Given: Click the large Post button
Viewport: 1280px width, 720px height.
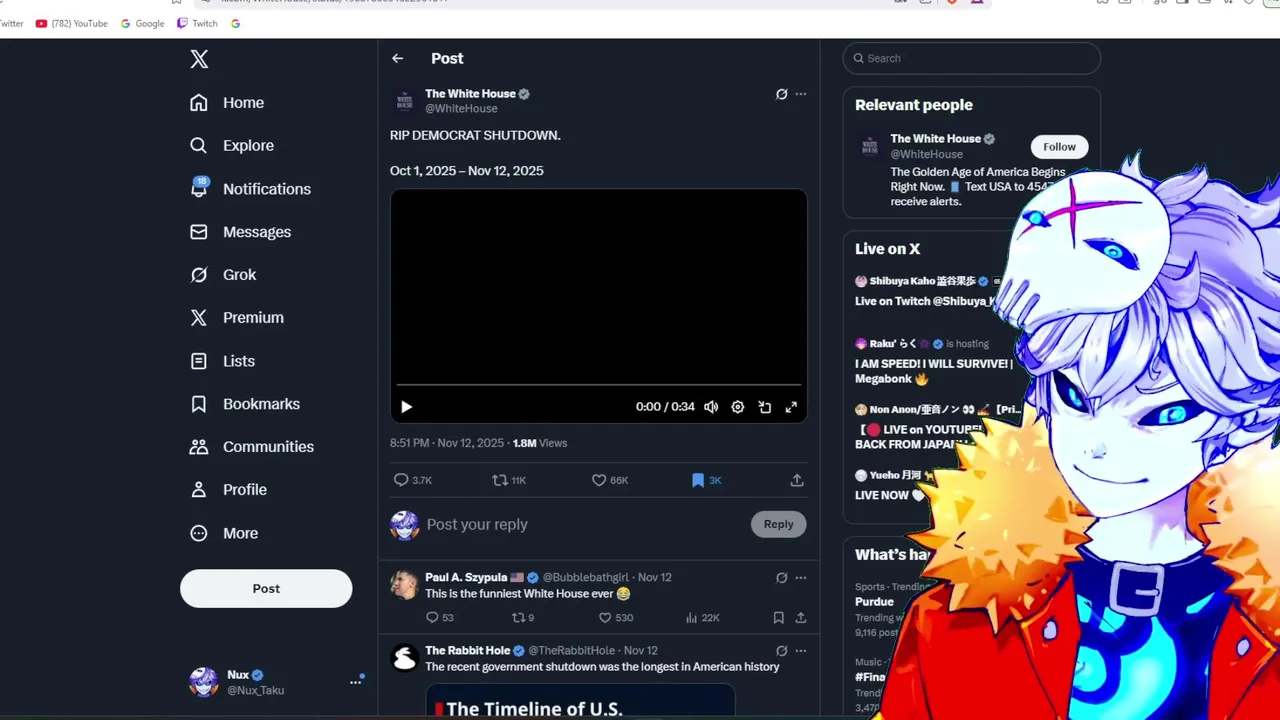Looking at the screenshot, I should pos(266,589).
